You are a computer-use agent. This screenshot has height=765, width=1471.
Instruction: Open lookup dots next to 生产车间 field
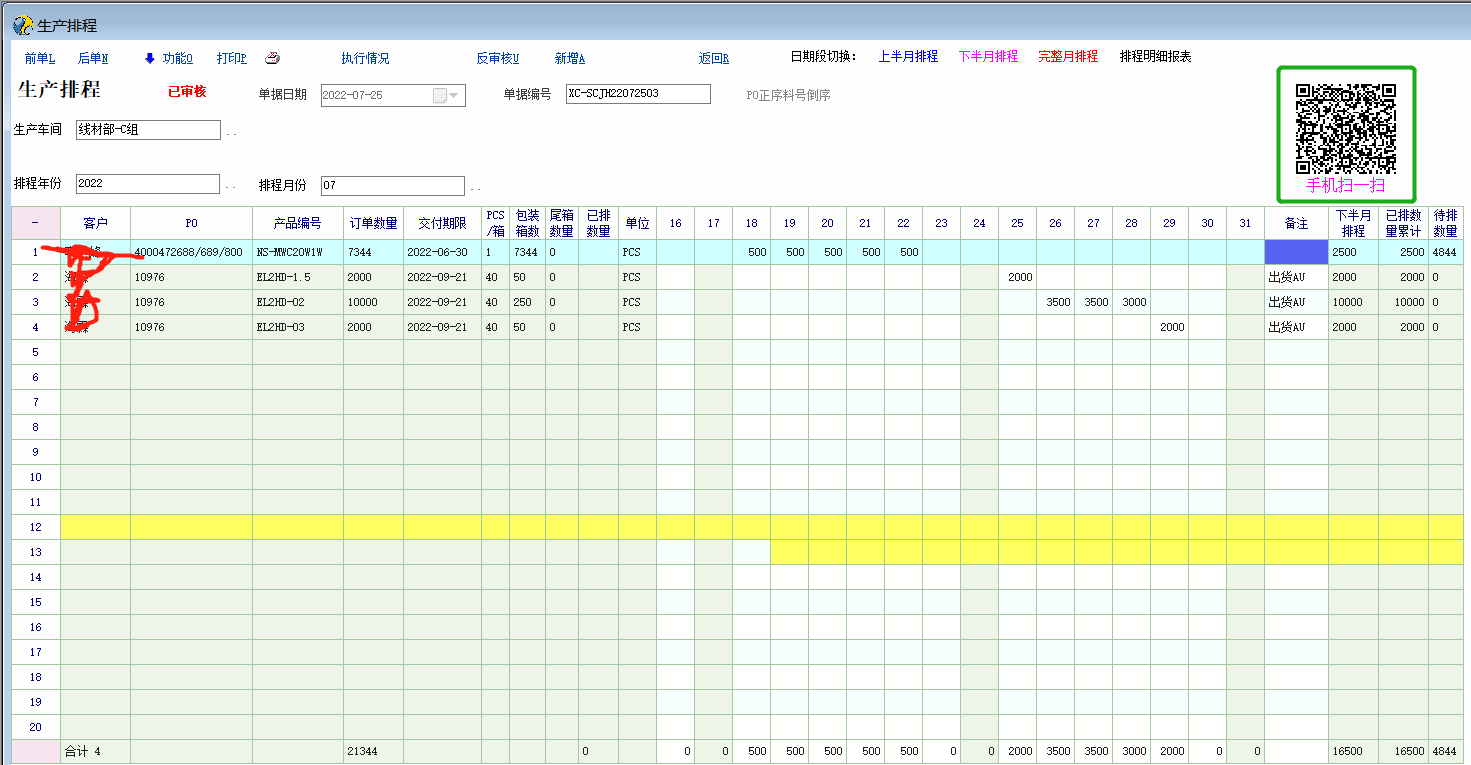231,132
